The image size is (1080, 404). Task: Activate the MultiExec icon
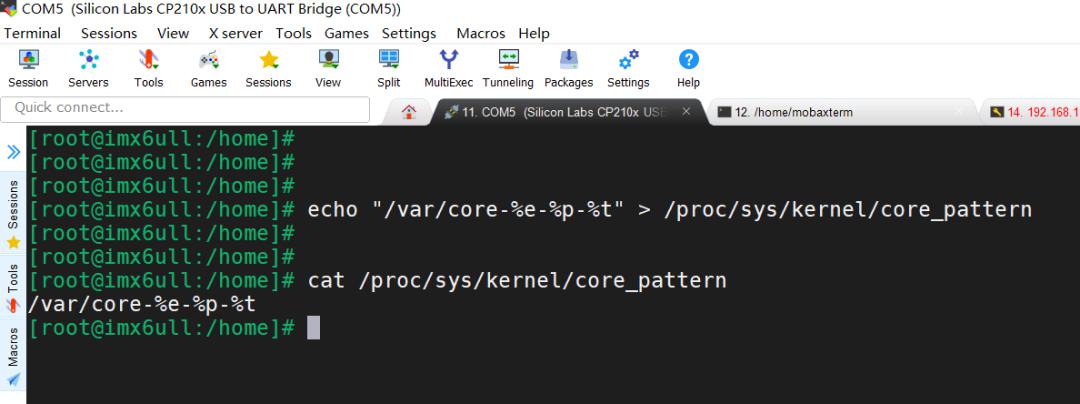coord(448,68)
